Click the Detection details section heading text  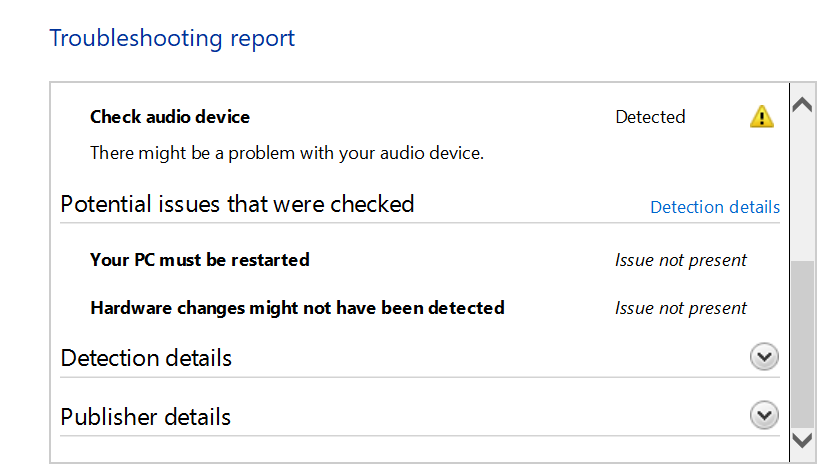[x=146, y=357]
